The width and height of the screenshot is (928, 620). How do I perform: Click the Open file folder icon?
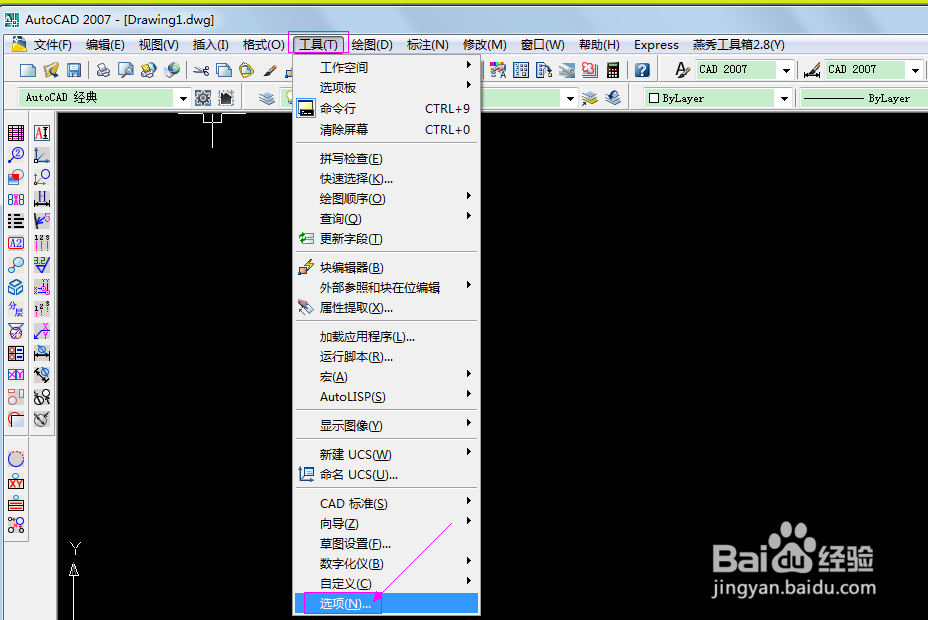(51, 70)
